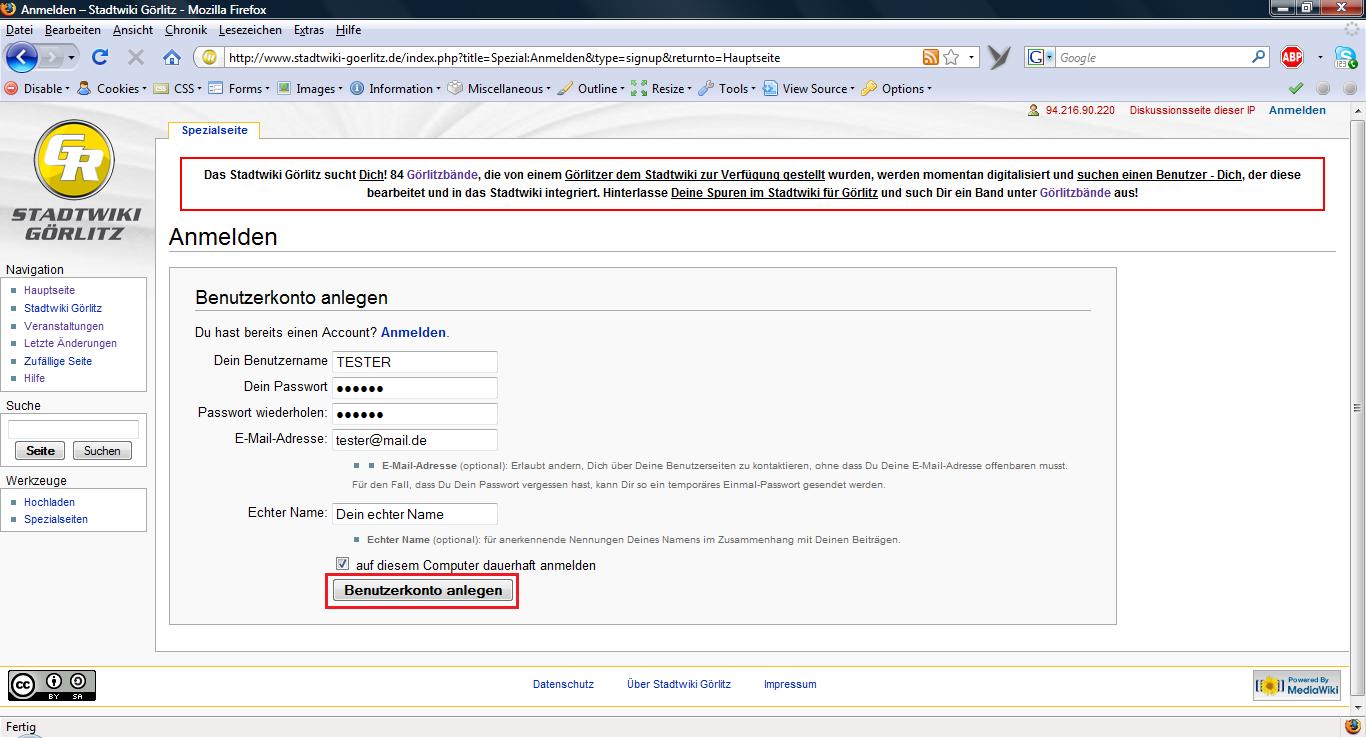Click the Suchen button in sidebar
The height and width of the screenshot is (738, 1366).
[102, 451]
